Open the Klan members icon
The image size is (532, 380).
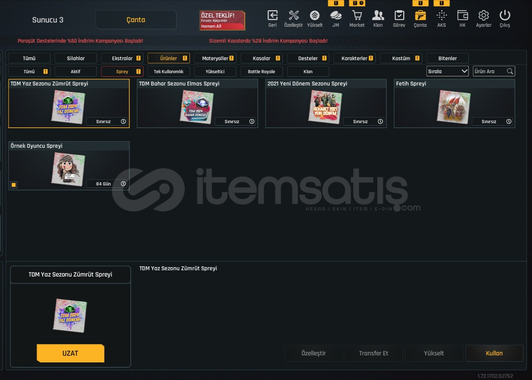point(378,16)
